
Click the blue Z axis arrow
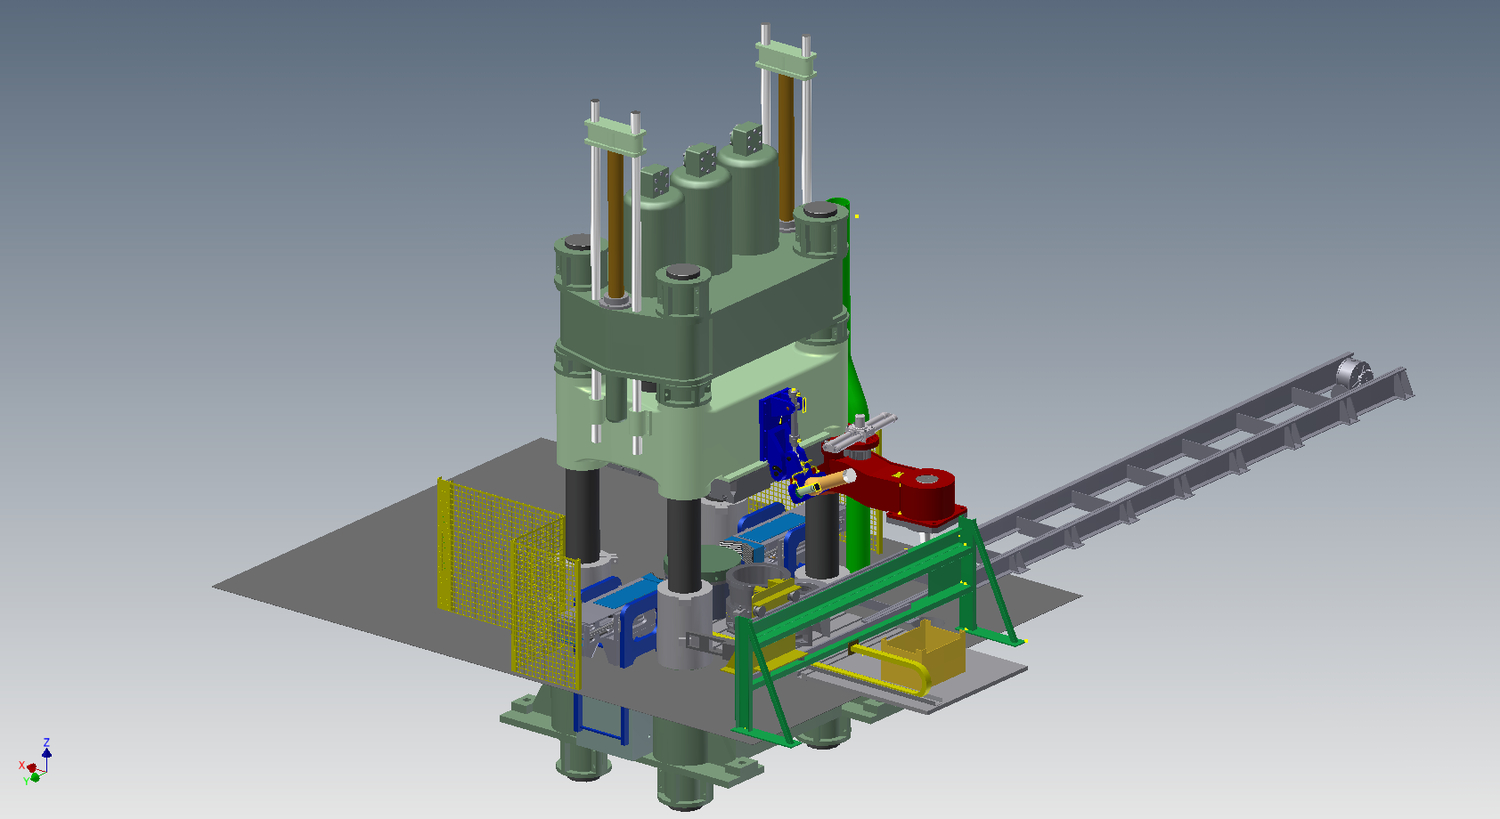click(x=47, y=748)
